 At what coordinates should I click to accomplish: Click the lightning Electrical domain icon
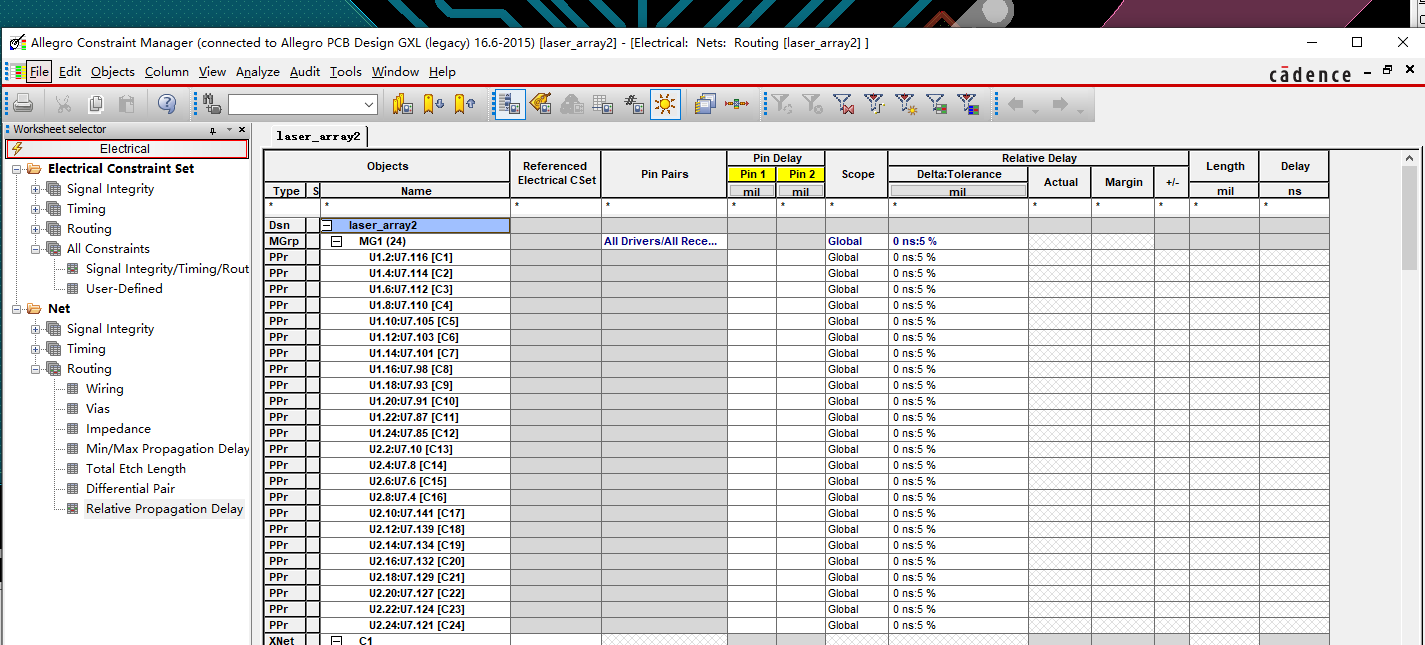[x=16, y=149]
